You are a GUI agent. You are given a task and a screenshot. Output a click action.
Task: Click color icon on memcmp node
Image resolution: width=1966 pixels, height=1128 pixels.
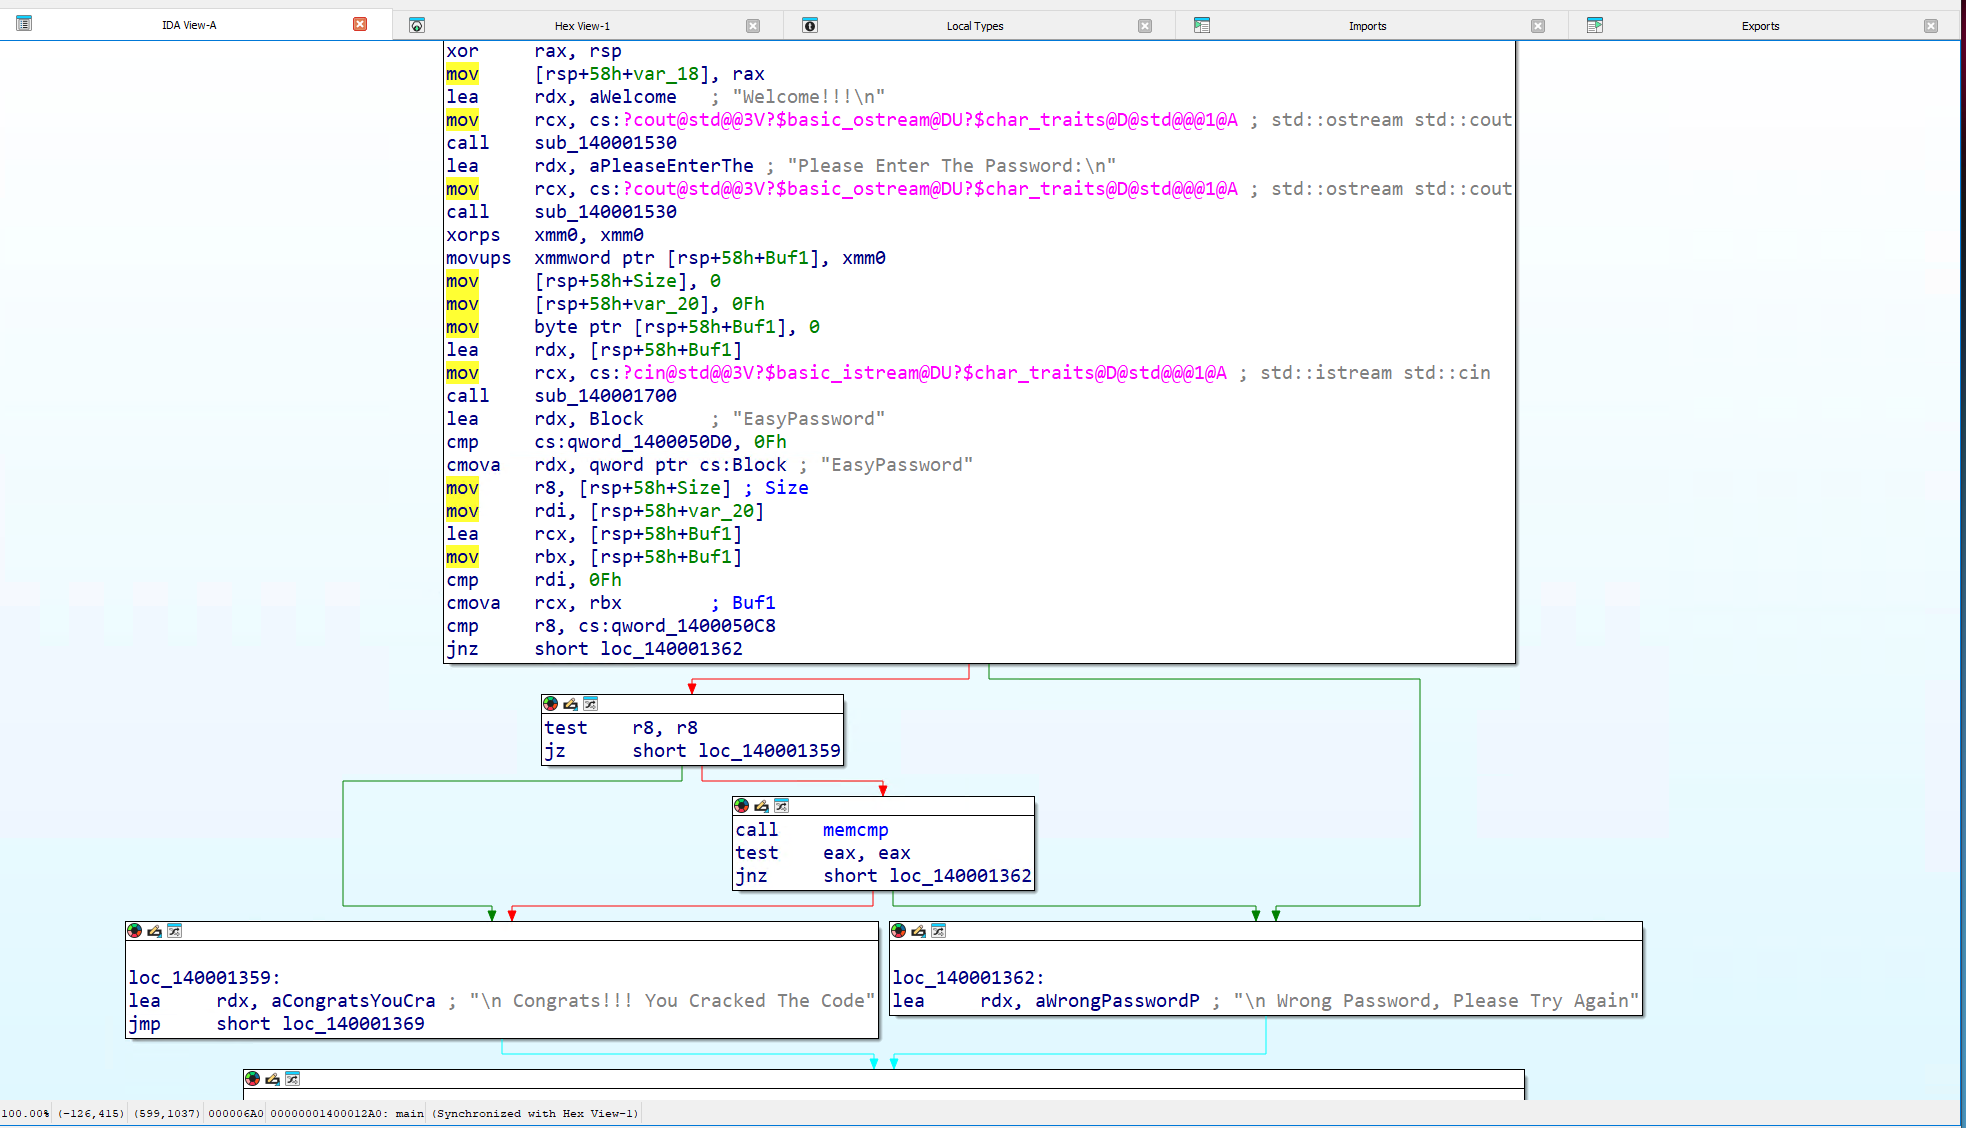pos(741,806)
